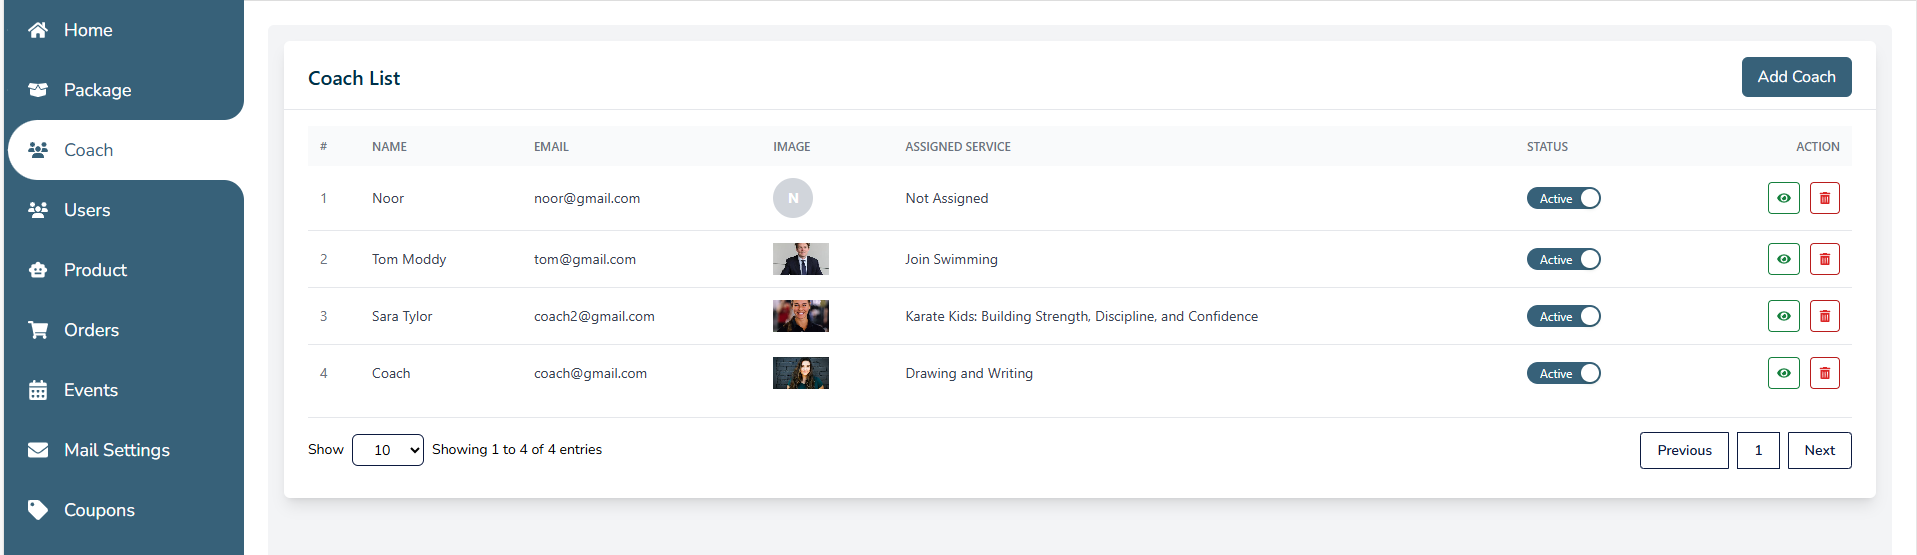
Task: Disable Tom Moddy's Active status toggle
Action: click(x=1563, y=259)
